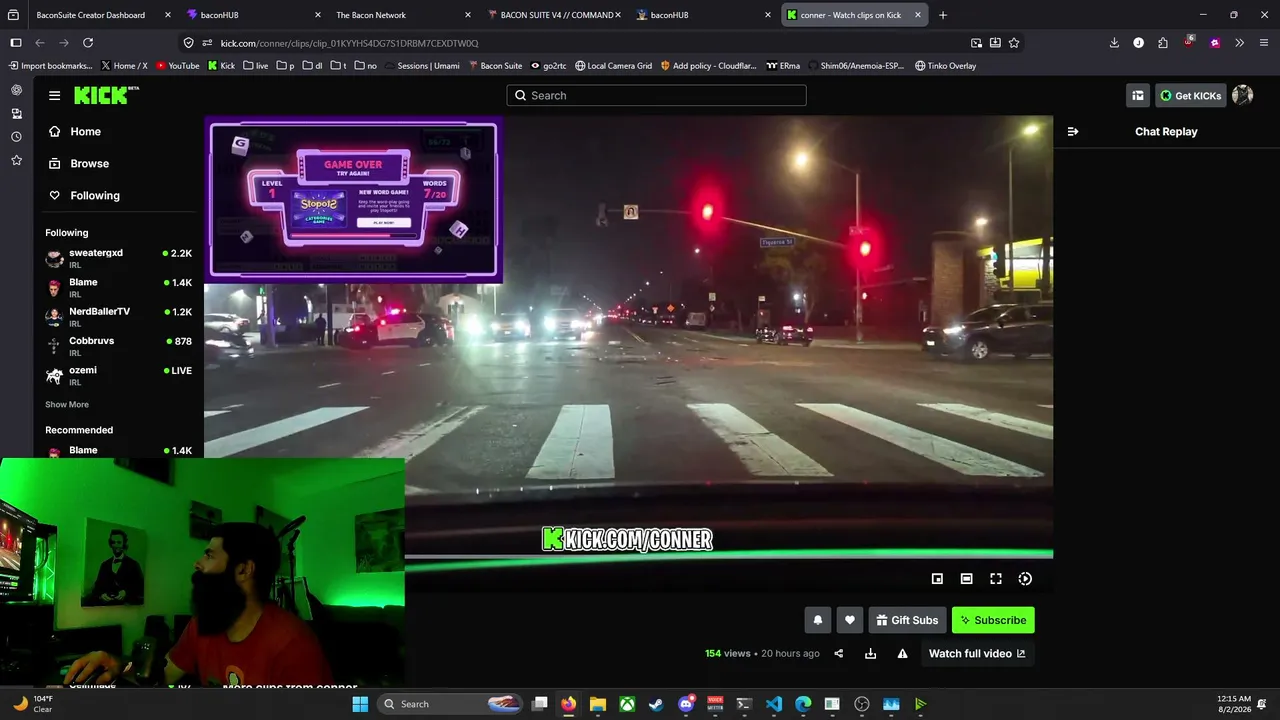Subscribe to conner's channel

[x=993, y=620]
